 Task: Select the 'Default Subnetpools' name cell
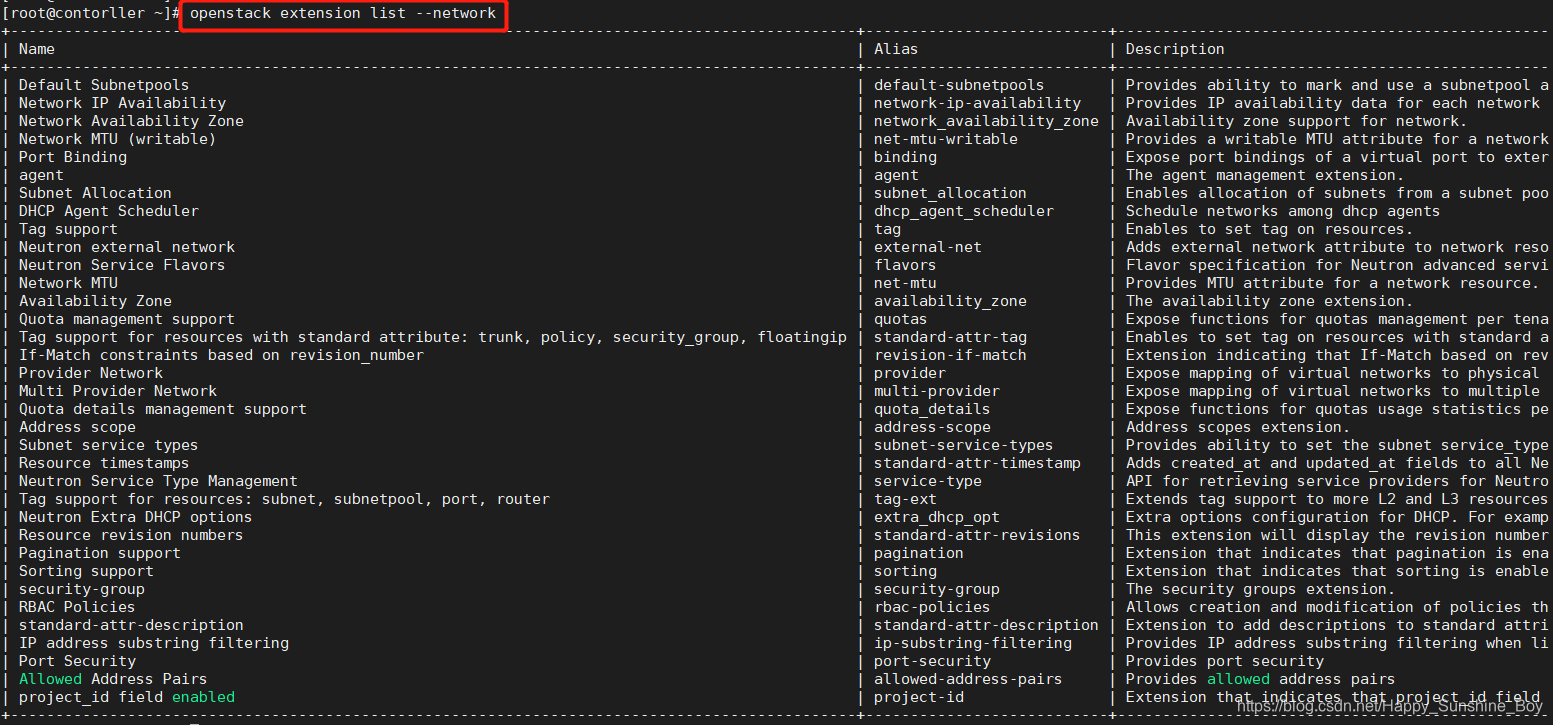pyautogui.click(x=104, y=85)
